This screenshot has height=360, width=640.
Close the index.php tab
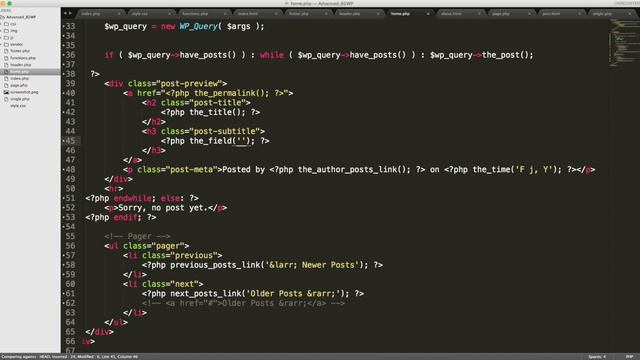[x=119, y=14]
